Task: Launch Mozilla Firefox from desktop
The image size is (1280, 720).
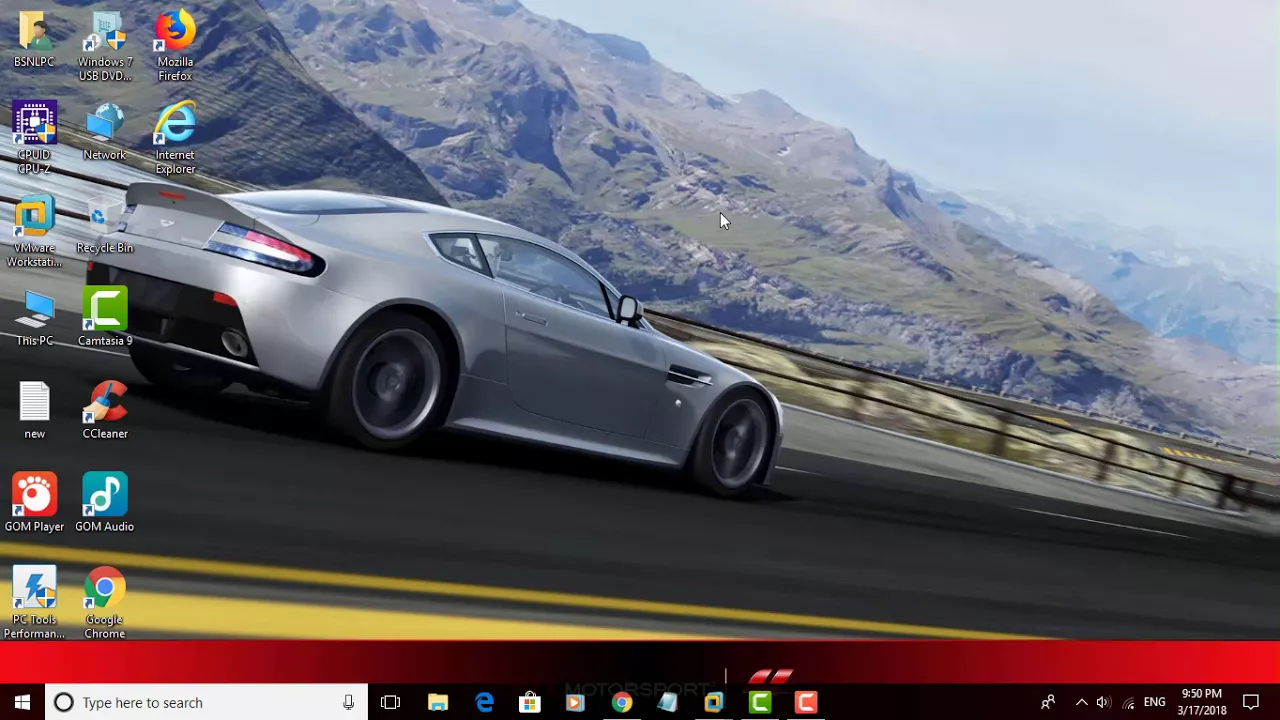Action: click(175, 47)
